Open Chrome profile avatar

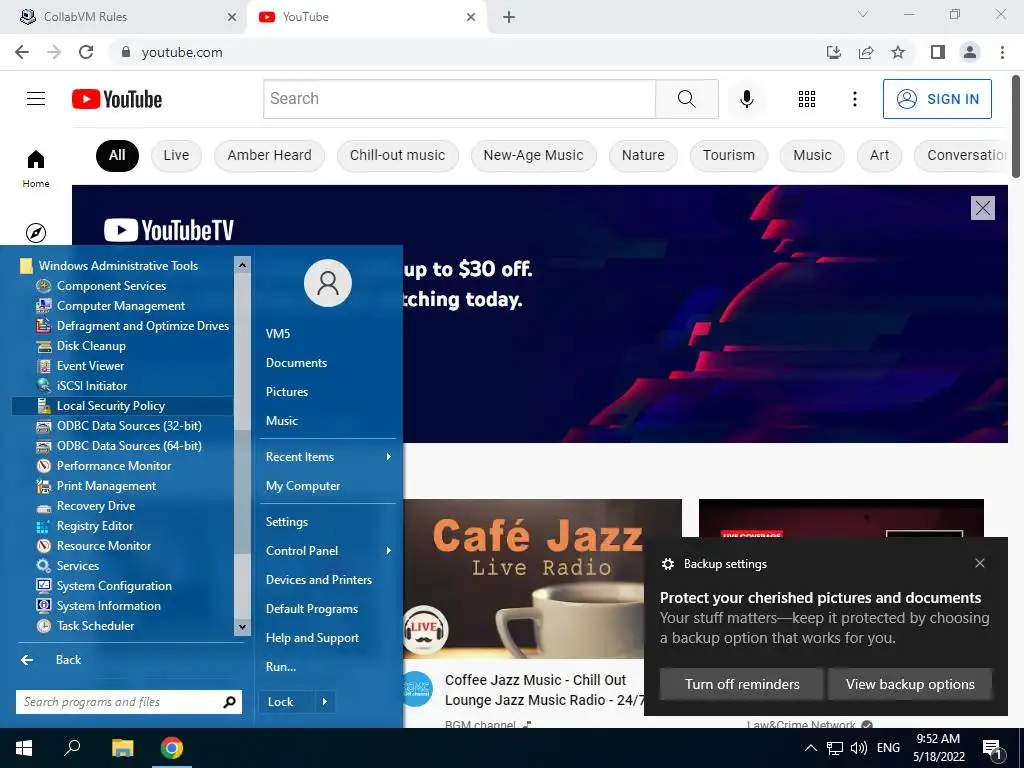(x=970, y=52)
